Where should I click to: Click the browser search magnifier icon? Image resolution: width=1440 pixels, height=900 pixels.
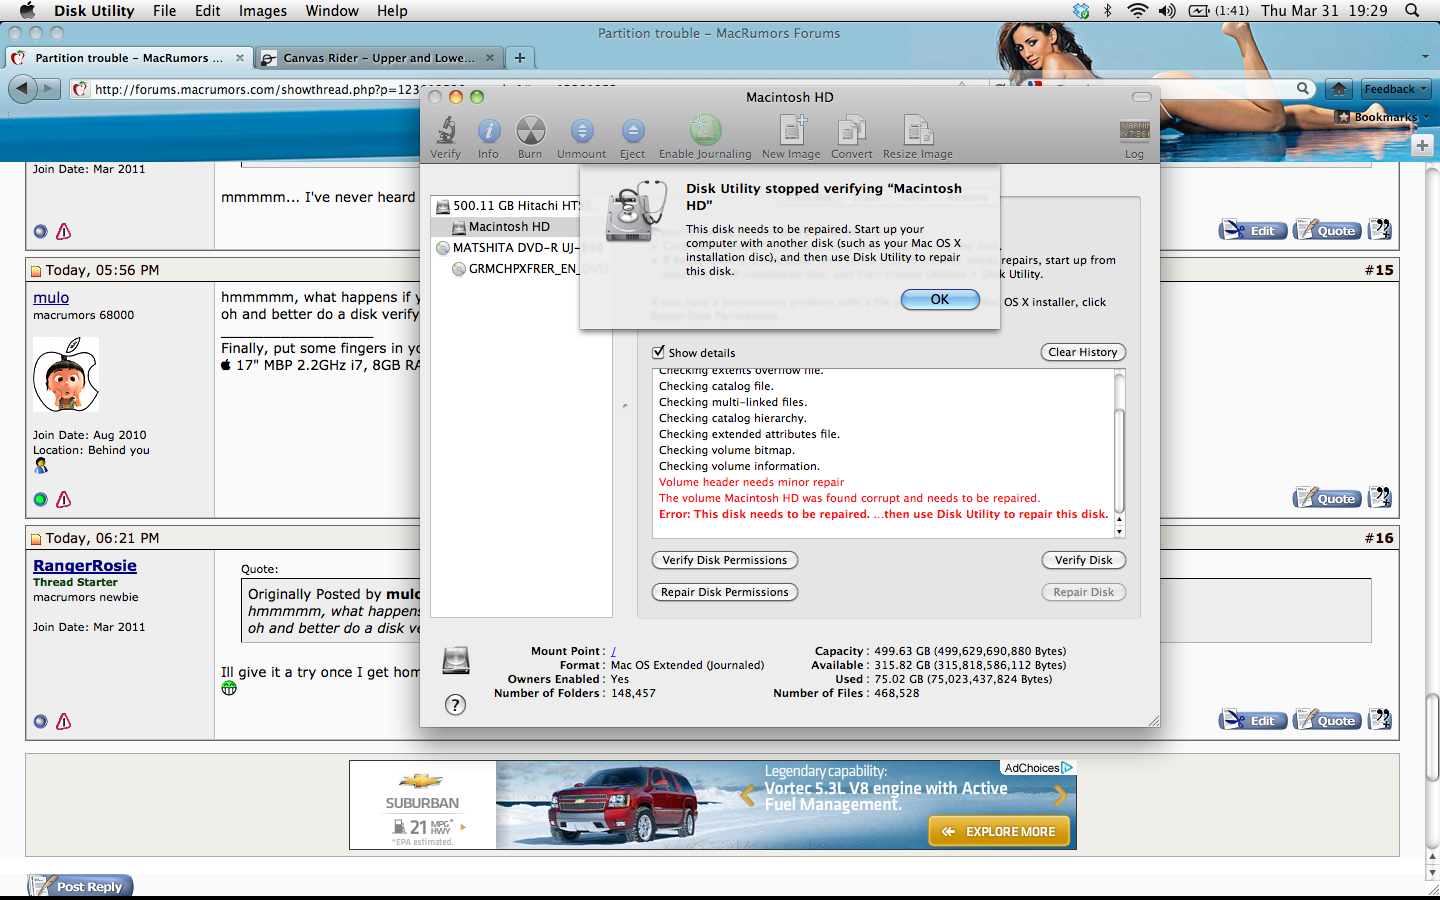click(1303, 88)
